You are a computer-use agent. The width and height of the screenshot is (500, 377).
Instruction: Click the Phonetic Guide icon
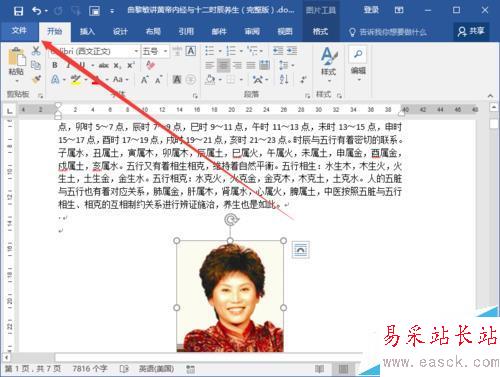tap(177, 51)
